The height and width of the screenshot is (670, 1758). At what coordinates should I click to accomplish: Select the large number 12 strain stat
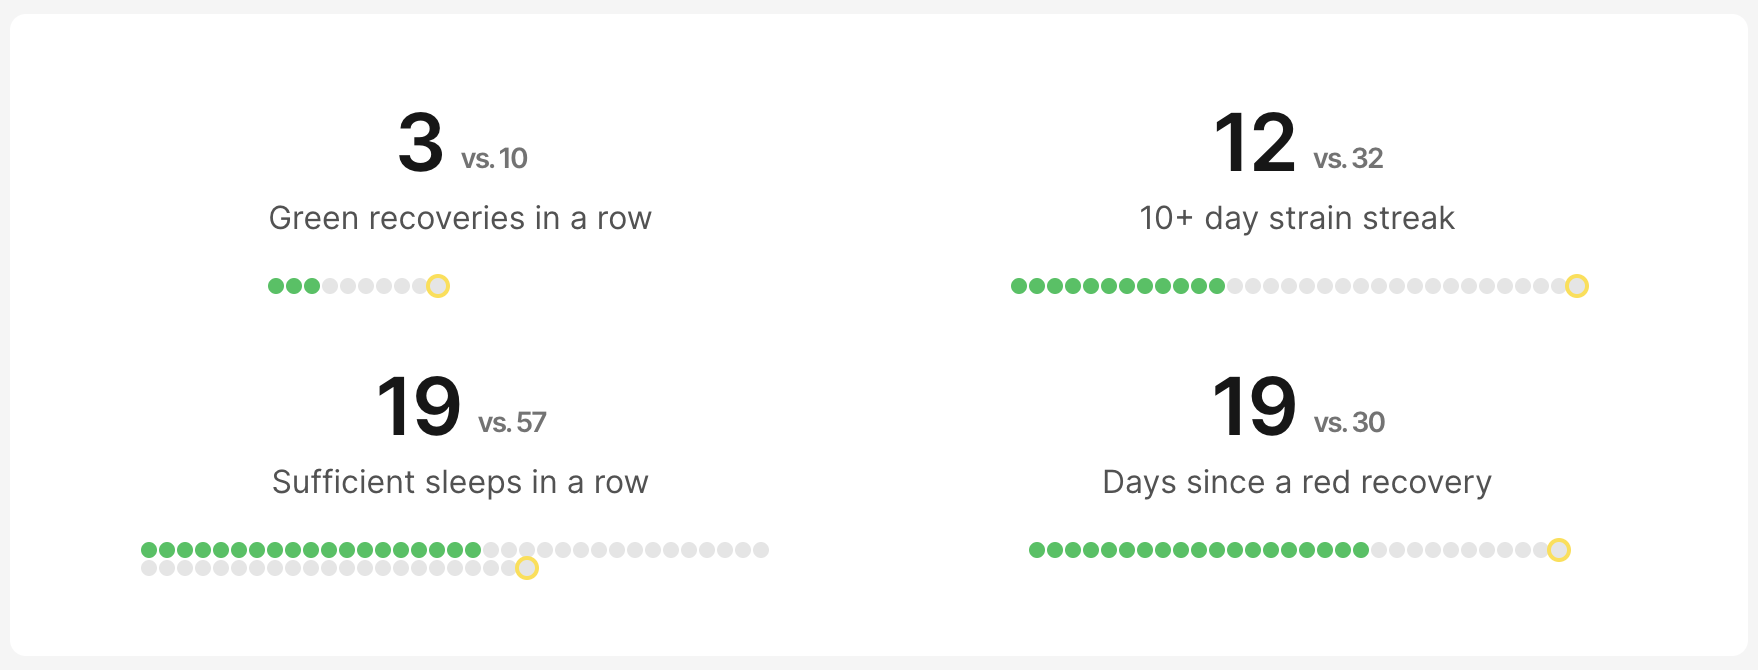pos(1255,143)
